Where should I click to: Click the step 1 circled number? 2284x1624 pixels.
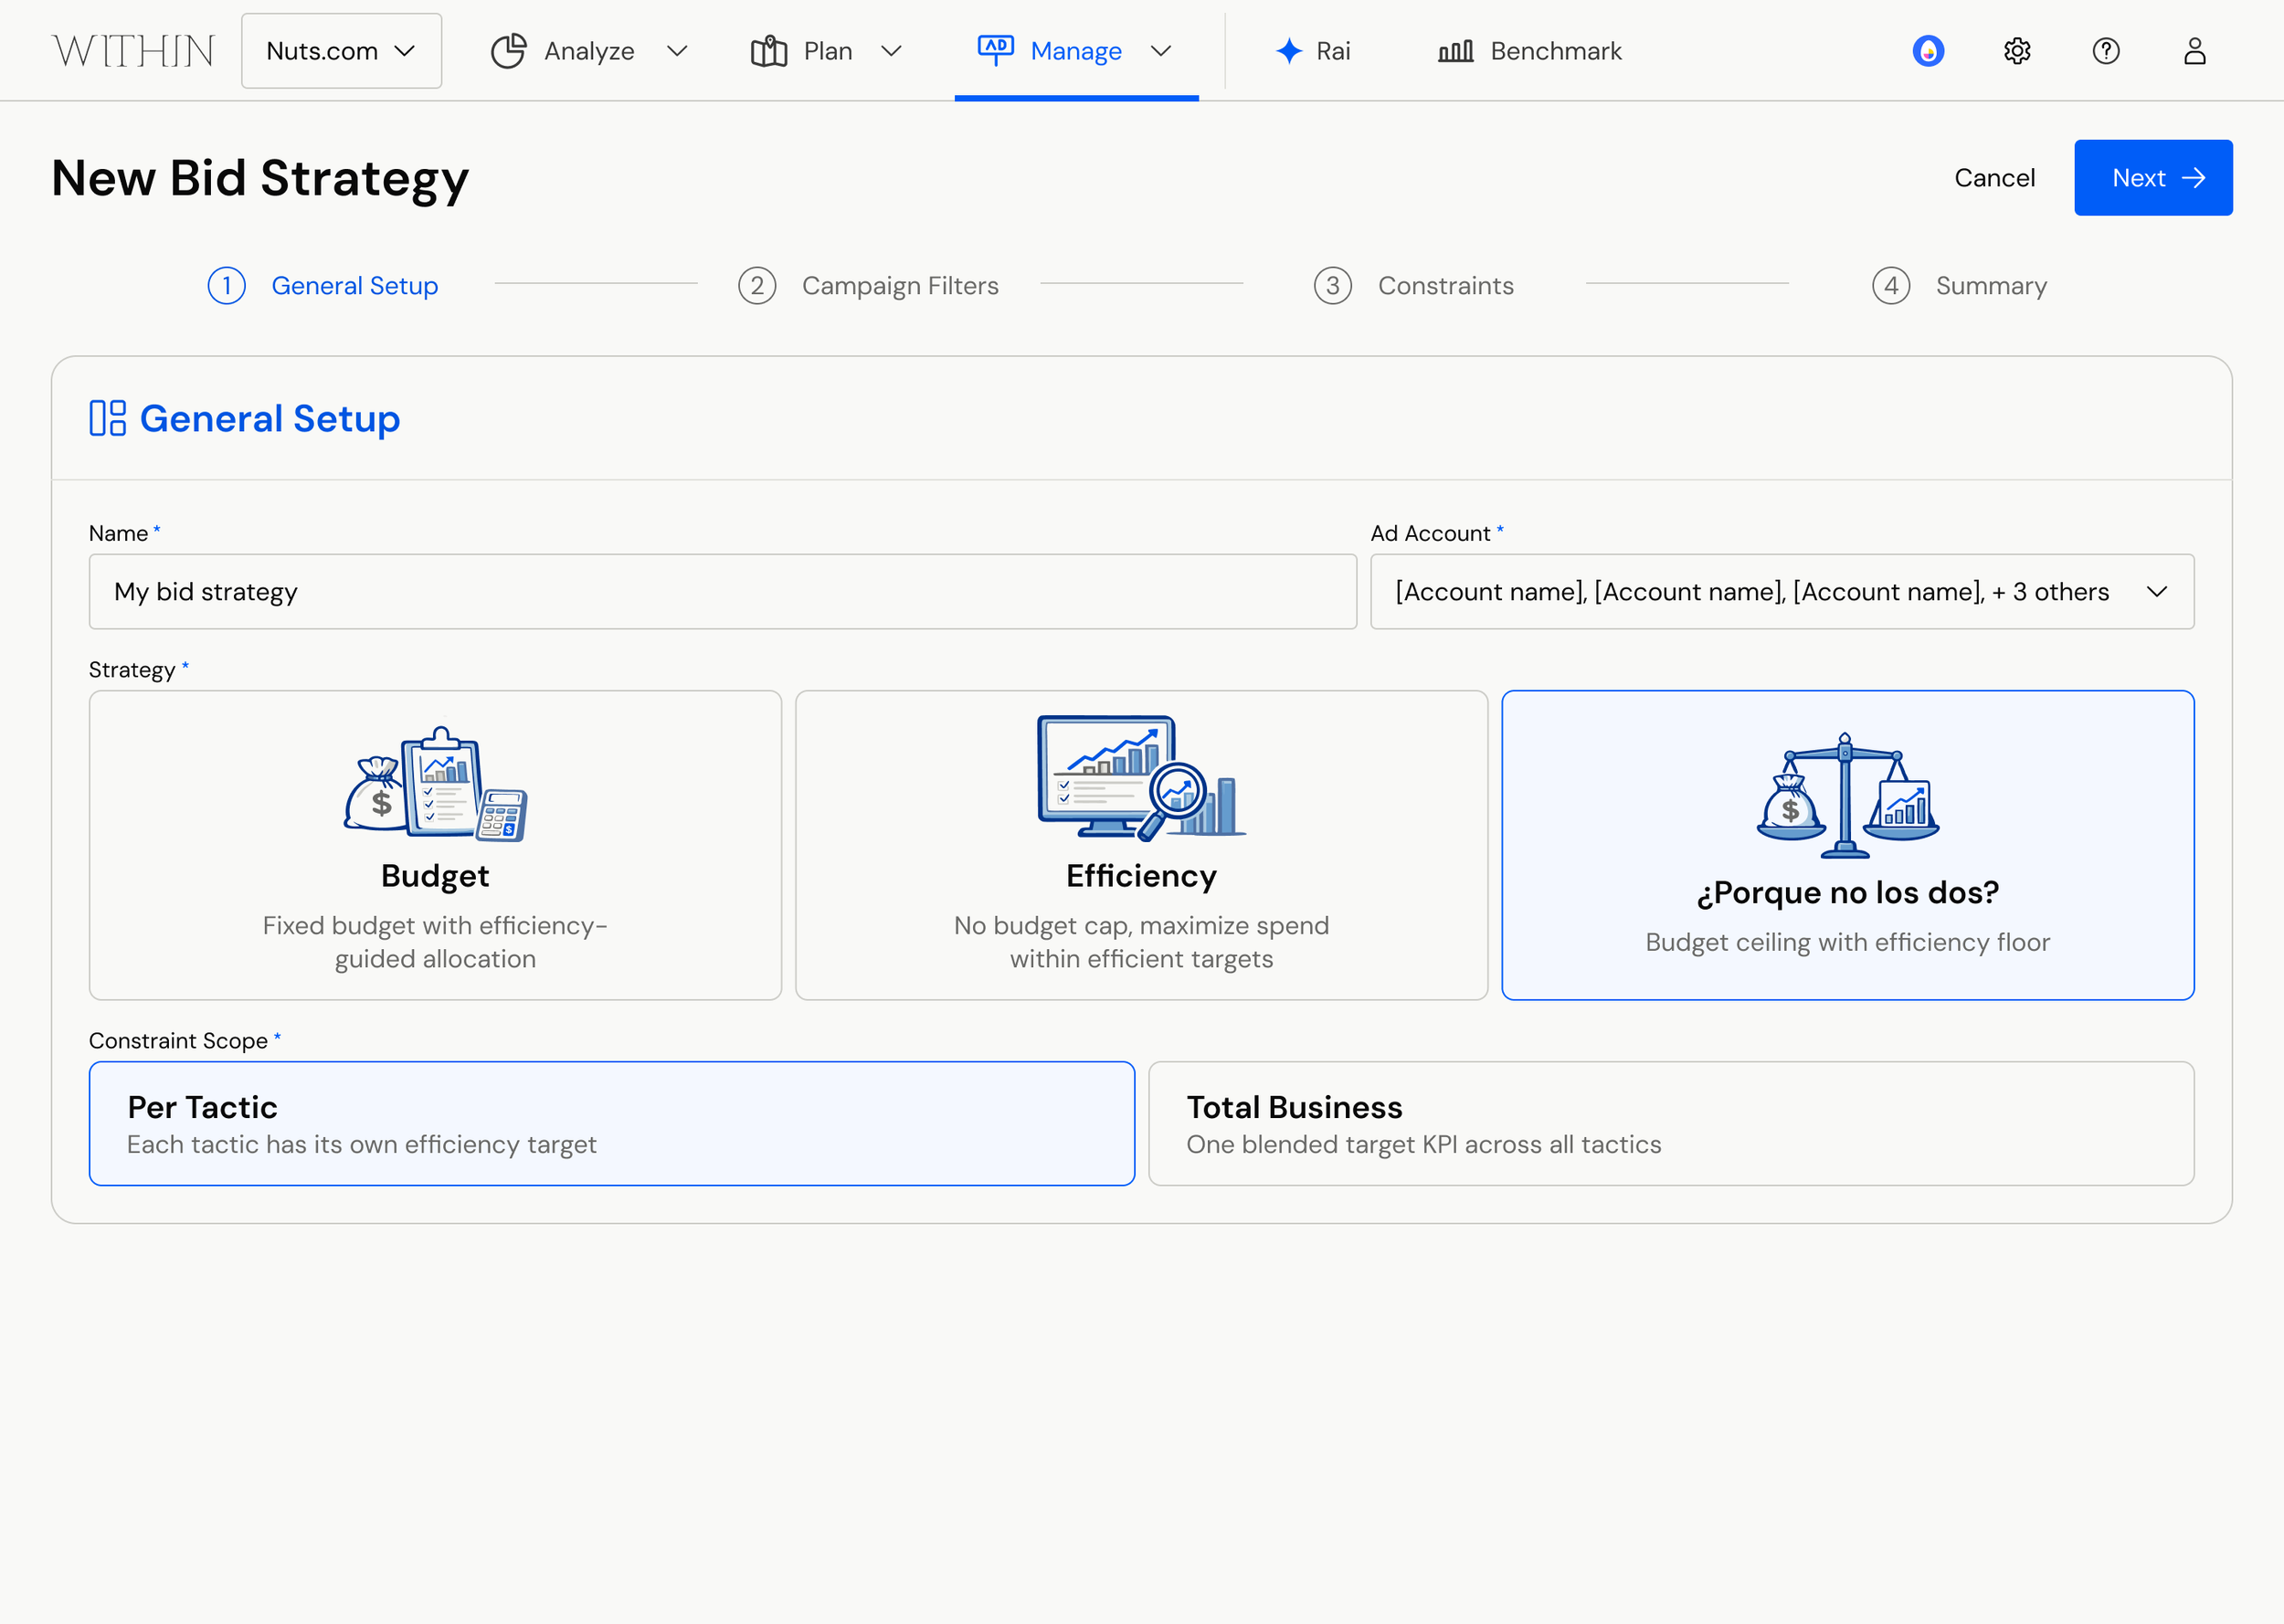coord(226,286)
